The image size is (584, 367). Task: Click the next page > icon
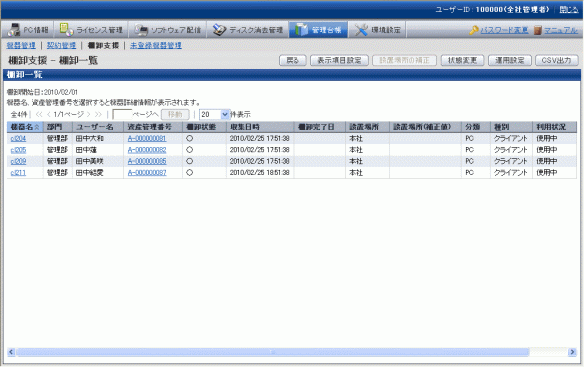click(x=89, y=114)
